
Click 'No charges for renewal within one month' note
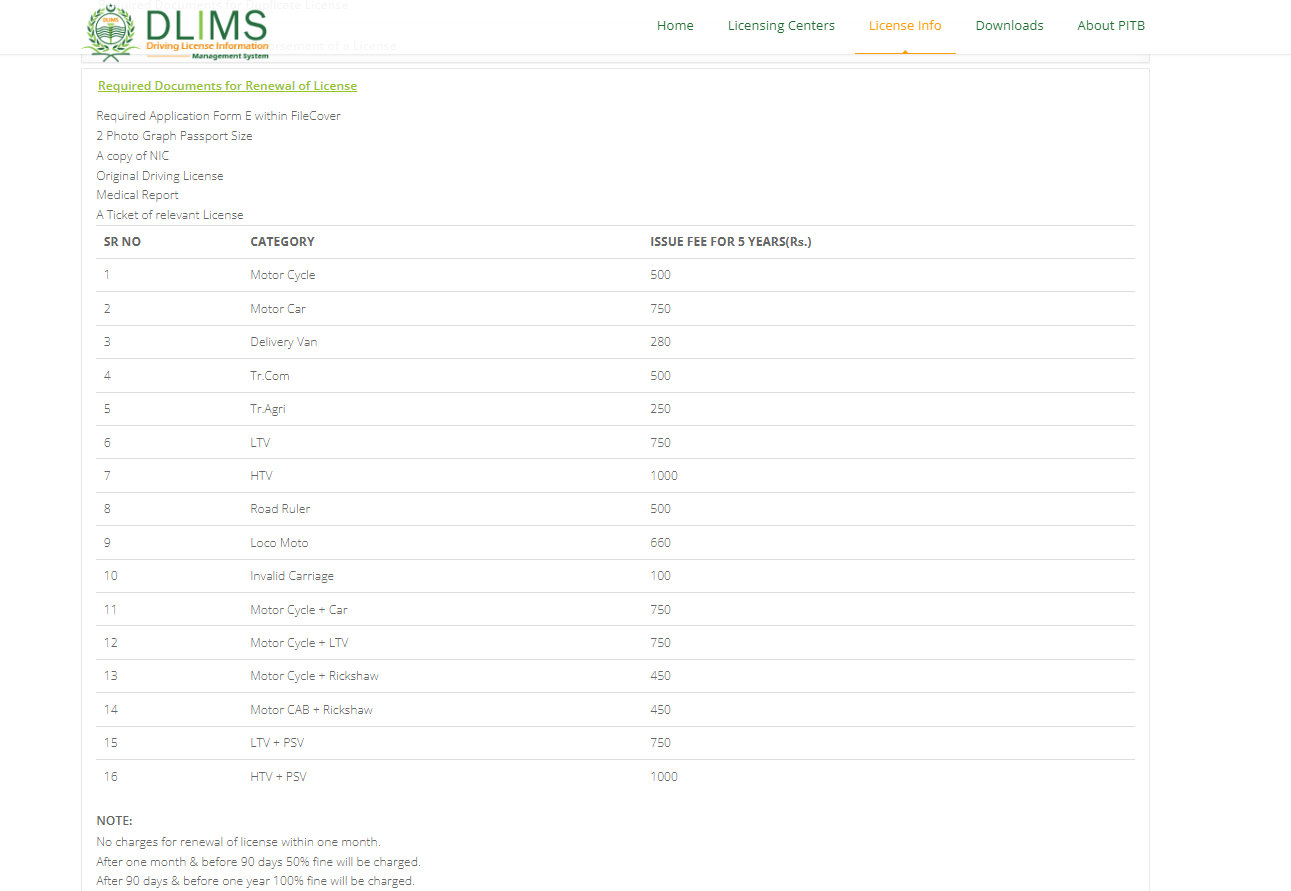coord(238,842)
